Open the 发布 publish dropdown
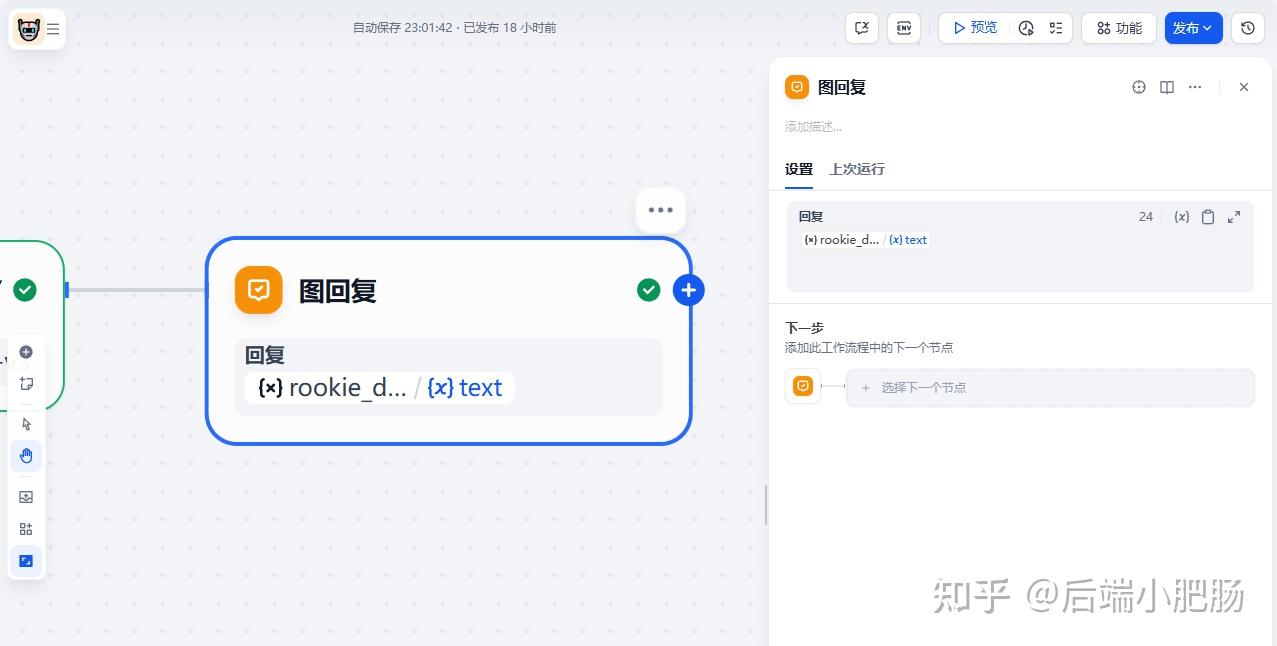The image size is (1277, 646). [1193, 28]
